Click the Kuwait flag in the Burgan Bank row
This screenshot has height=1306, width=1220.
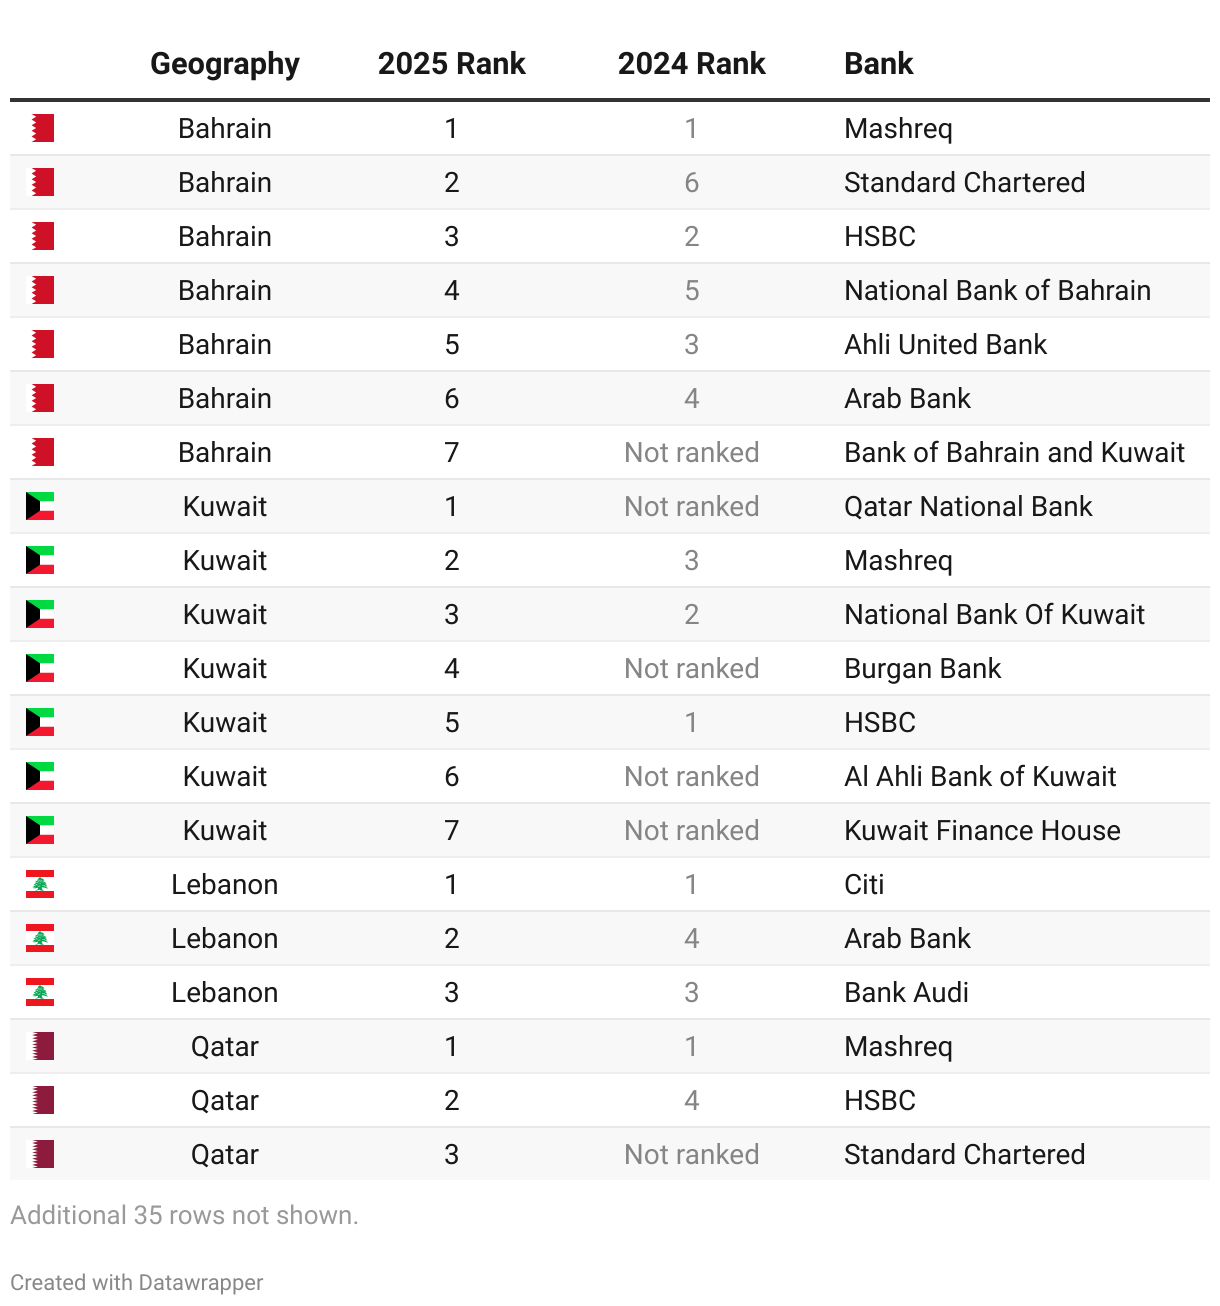[x=40, y=668]
